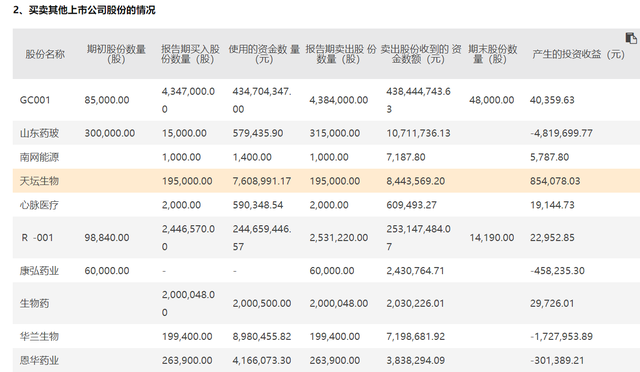Select the 48,000.00 ending shares cell

pyautogui.click(x=491, y=100)
